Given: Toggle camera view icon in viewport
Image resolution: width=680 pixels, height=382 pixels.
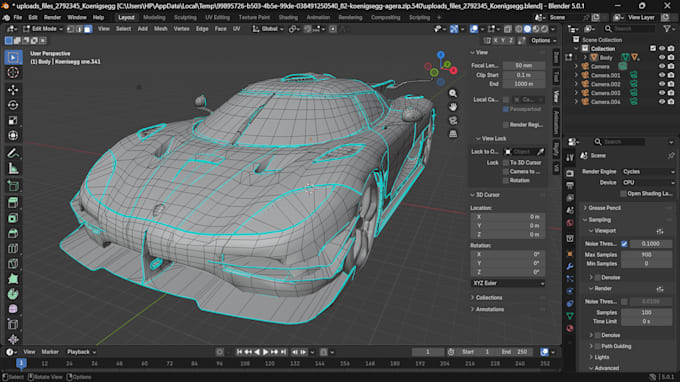Looking at the screenshot, I should pos(453,120).
